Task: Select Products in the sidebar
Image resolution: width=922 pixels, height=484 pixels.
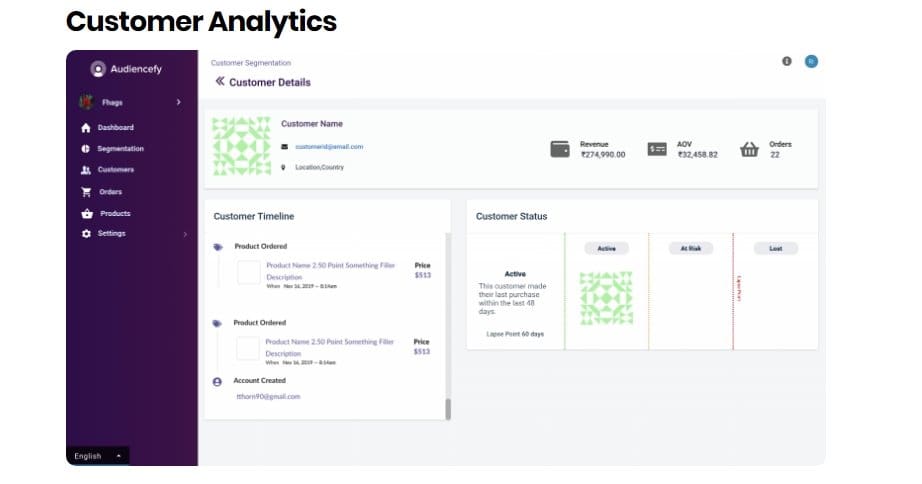Action: point(115,213)
